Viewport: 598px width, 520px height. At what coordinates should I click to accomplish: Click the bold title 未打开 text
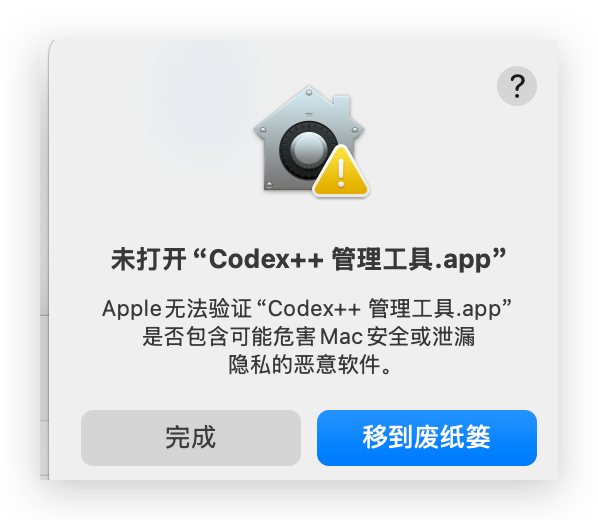click(148, 259)
